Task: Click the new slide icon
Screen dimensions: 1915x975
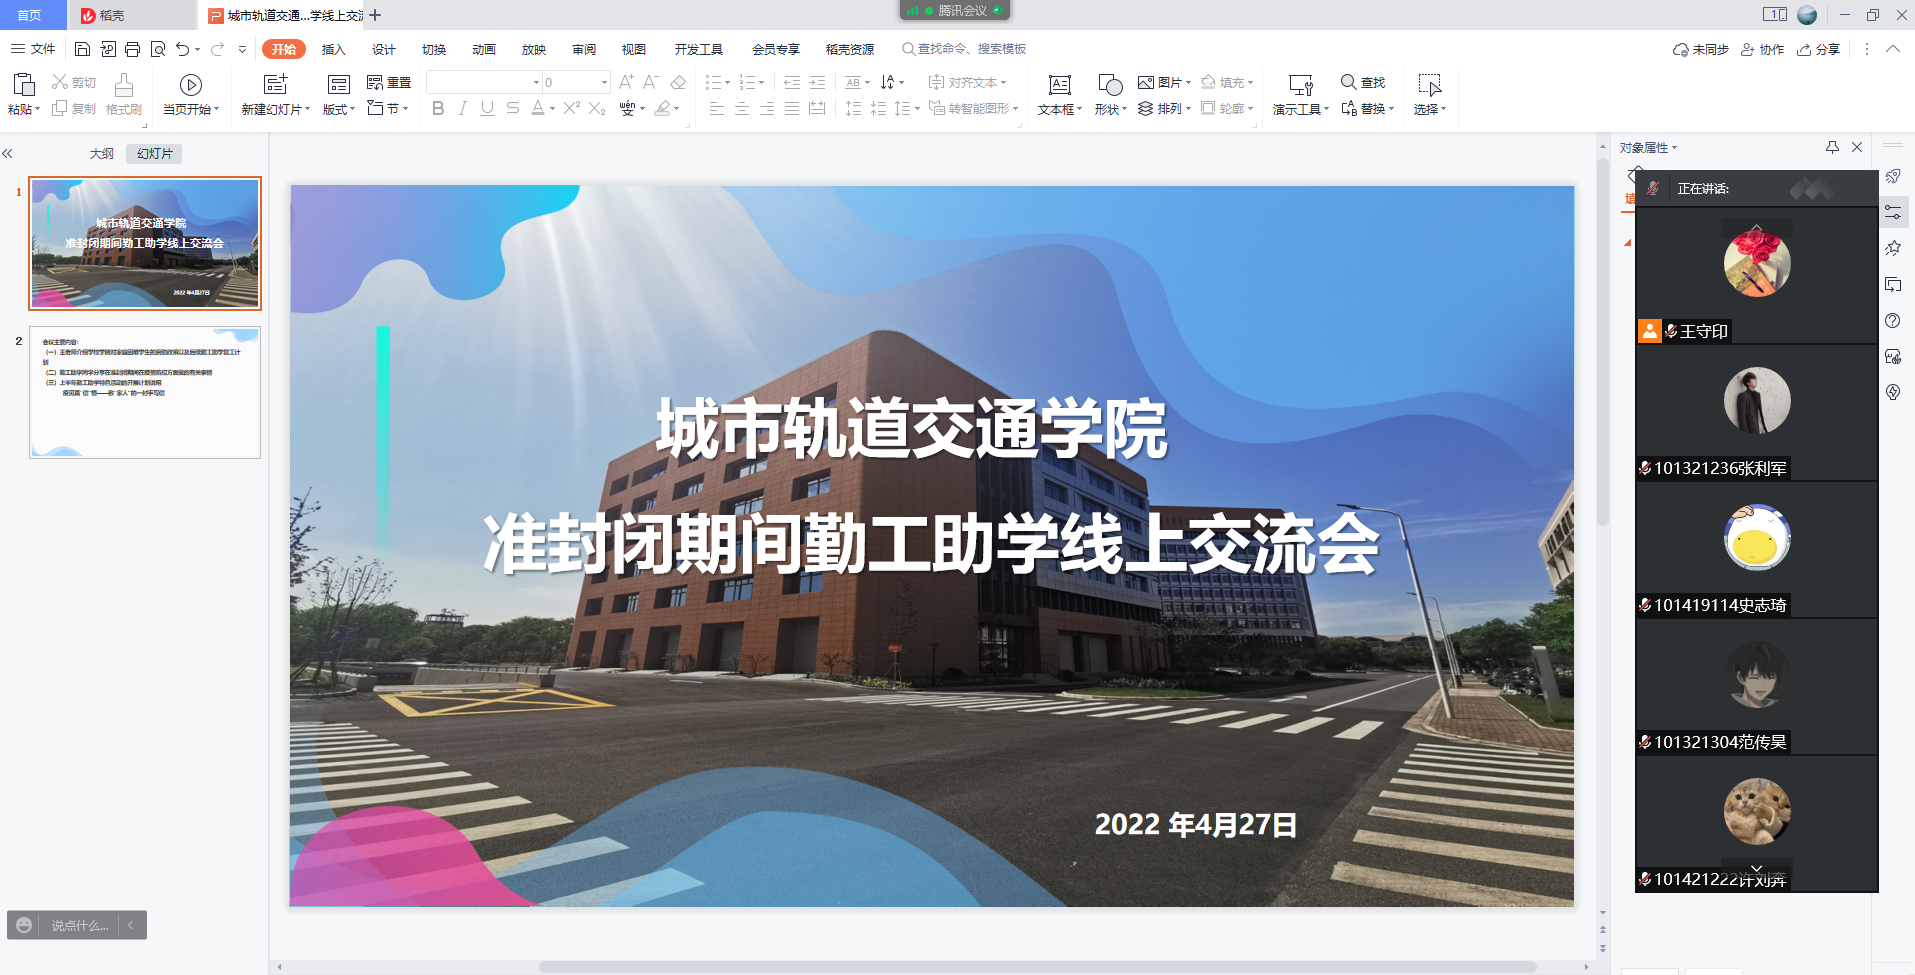Action: (275, 85)
